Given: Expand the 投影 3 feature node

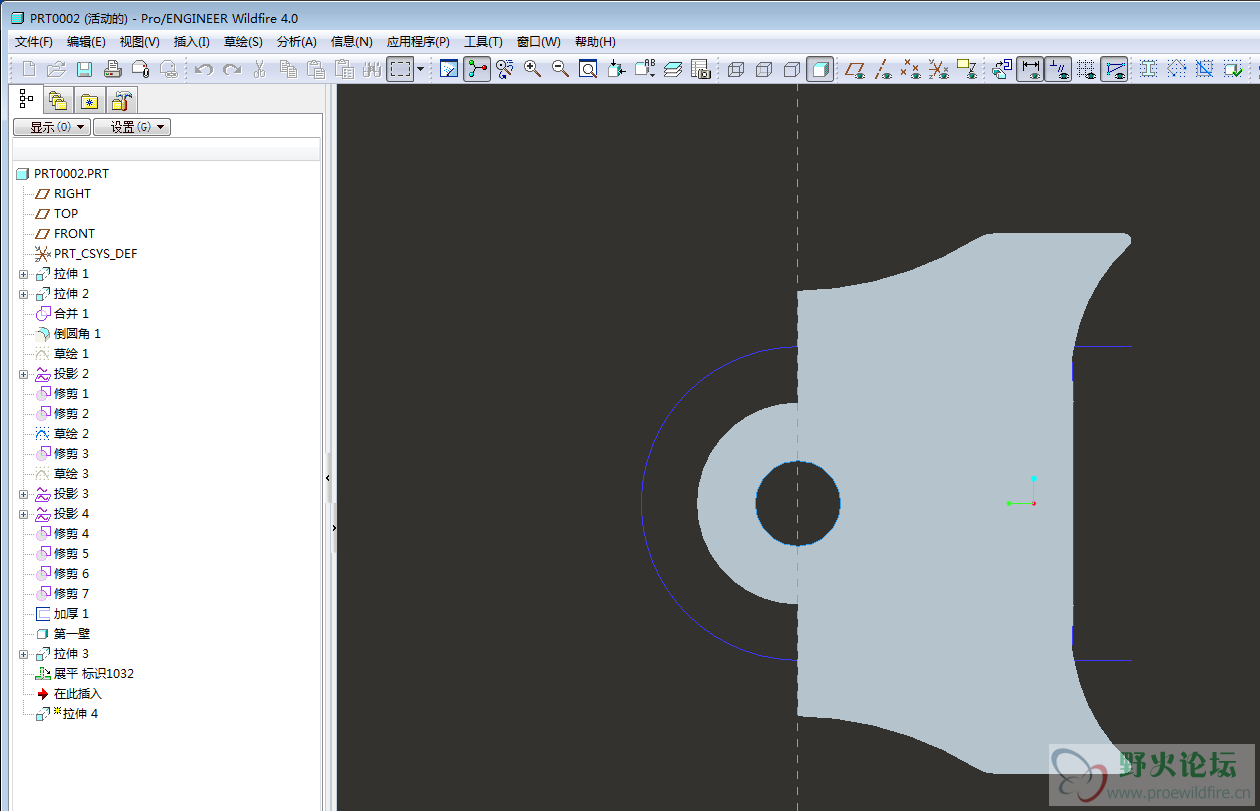Looking at the screenshot, I should [x=24, y=494].
